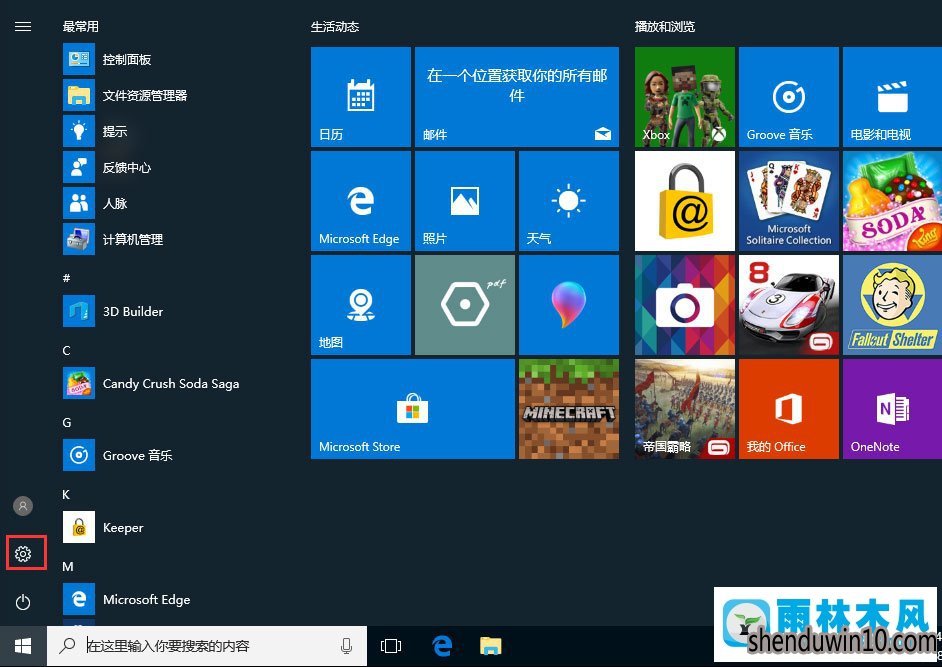This screenshot has width=942, height=667.
Task: Open the Settings gear icon
Action: click(x=23, y=553)
